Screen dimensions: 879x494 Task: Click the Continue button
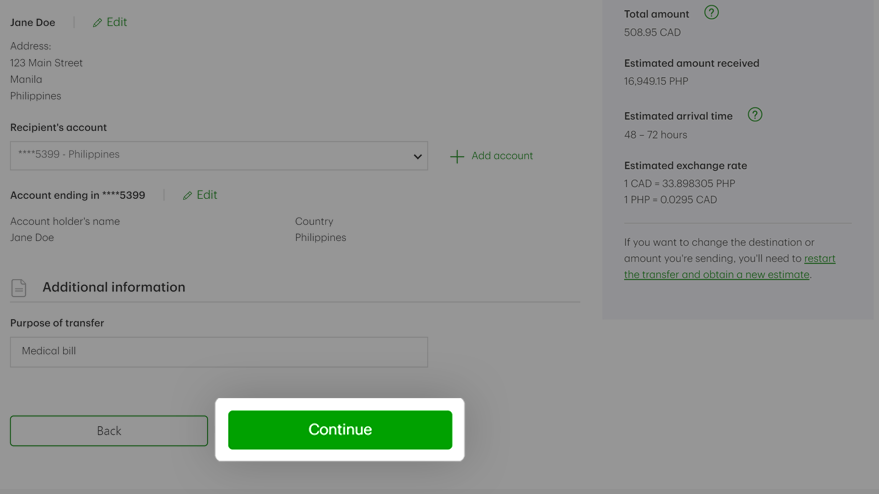pos(340,430)
